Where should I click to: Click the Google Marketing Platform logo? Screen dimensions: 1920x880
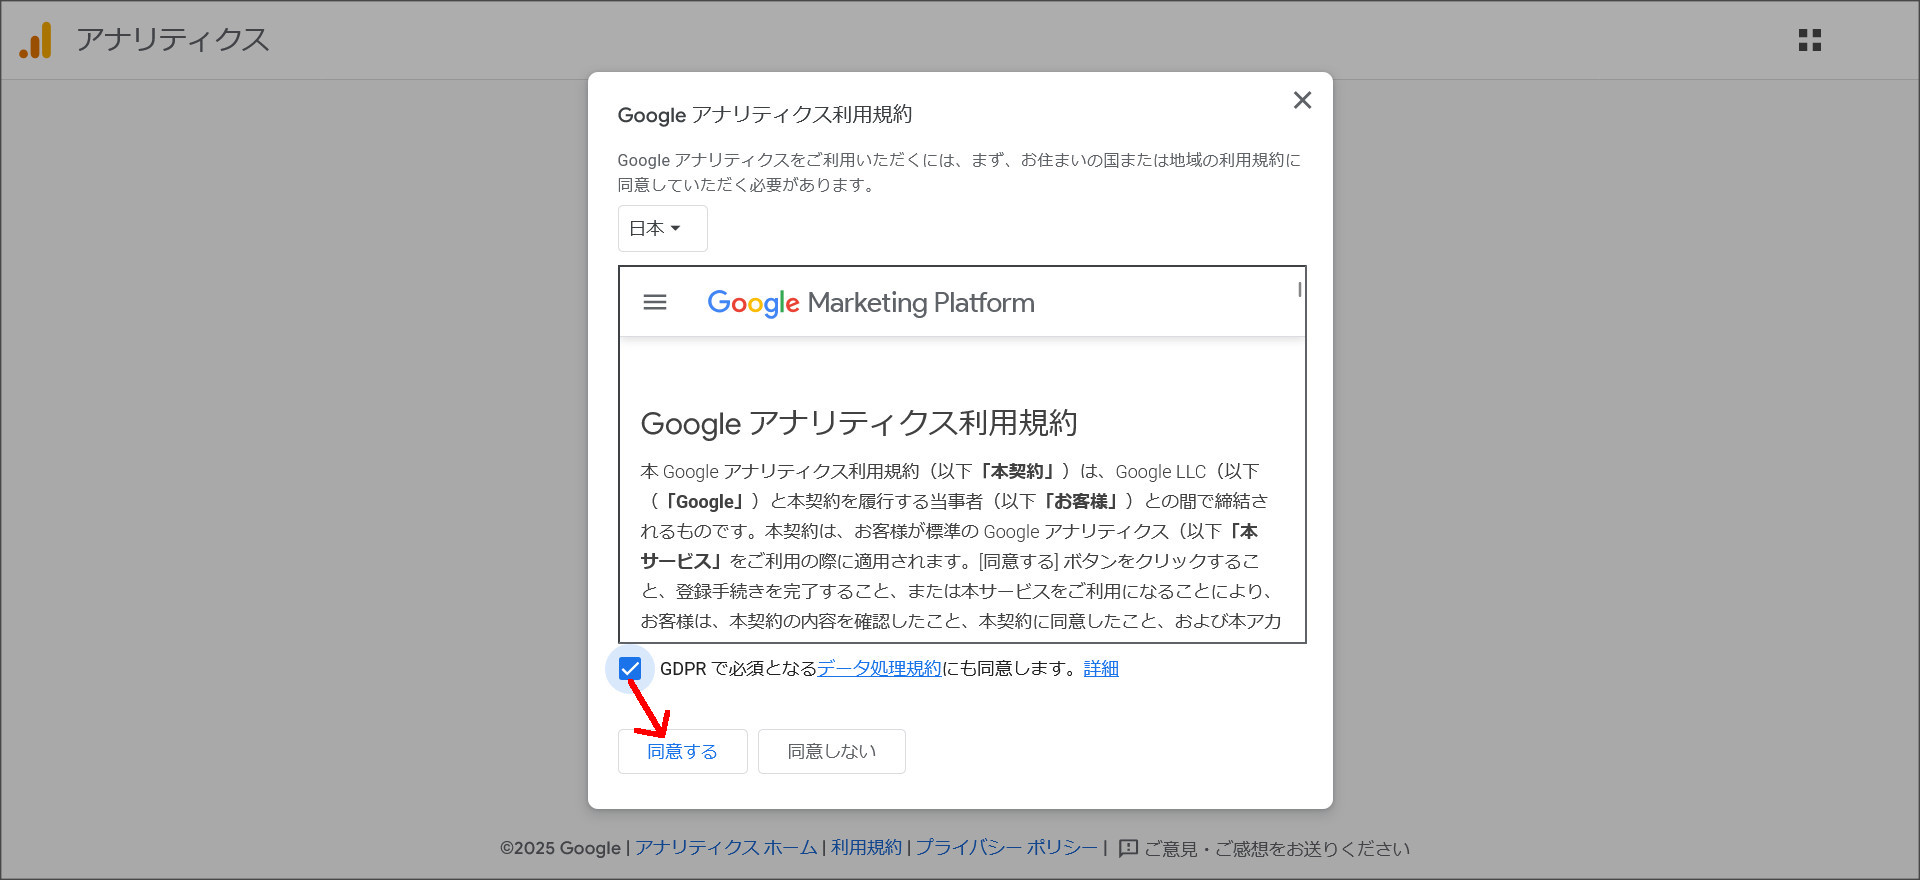click(x=870, y=303)
